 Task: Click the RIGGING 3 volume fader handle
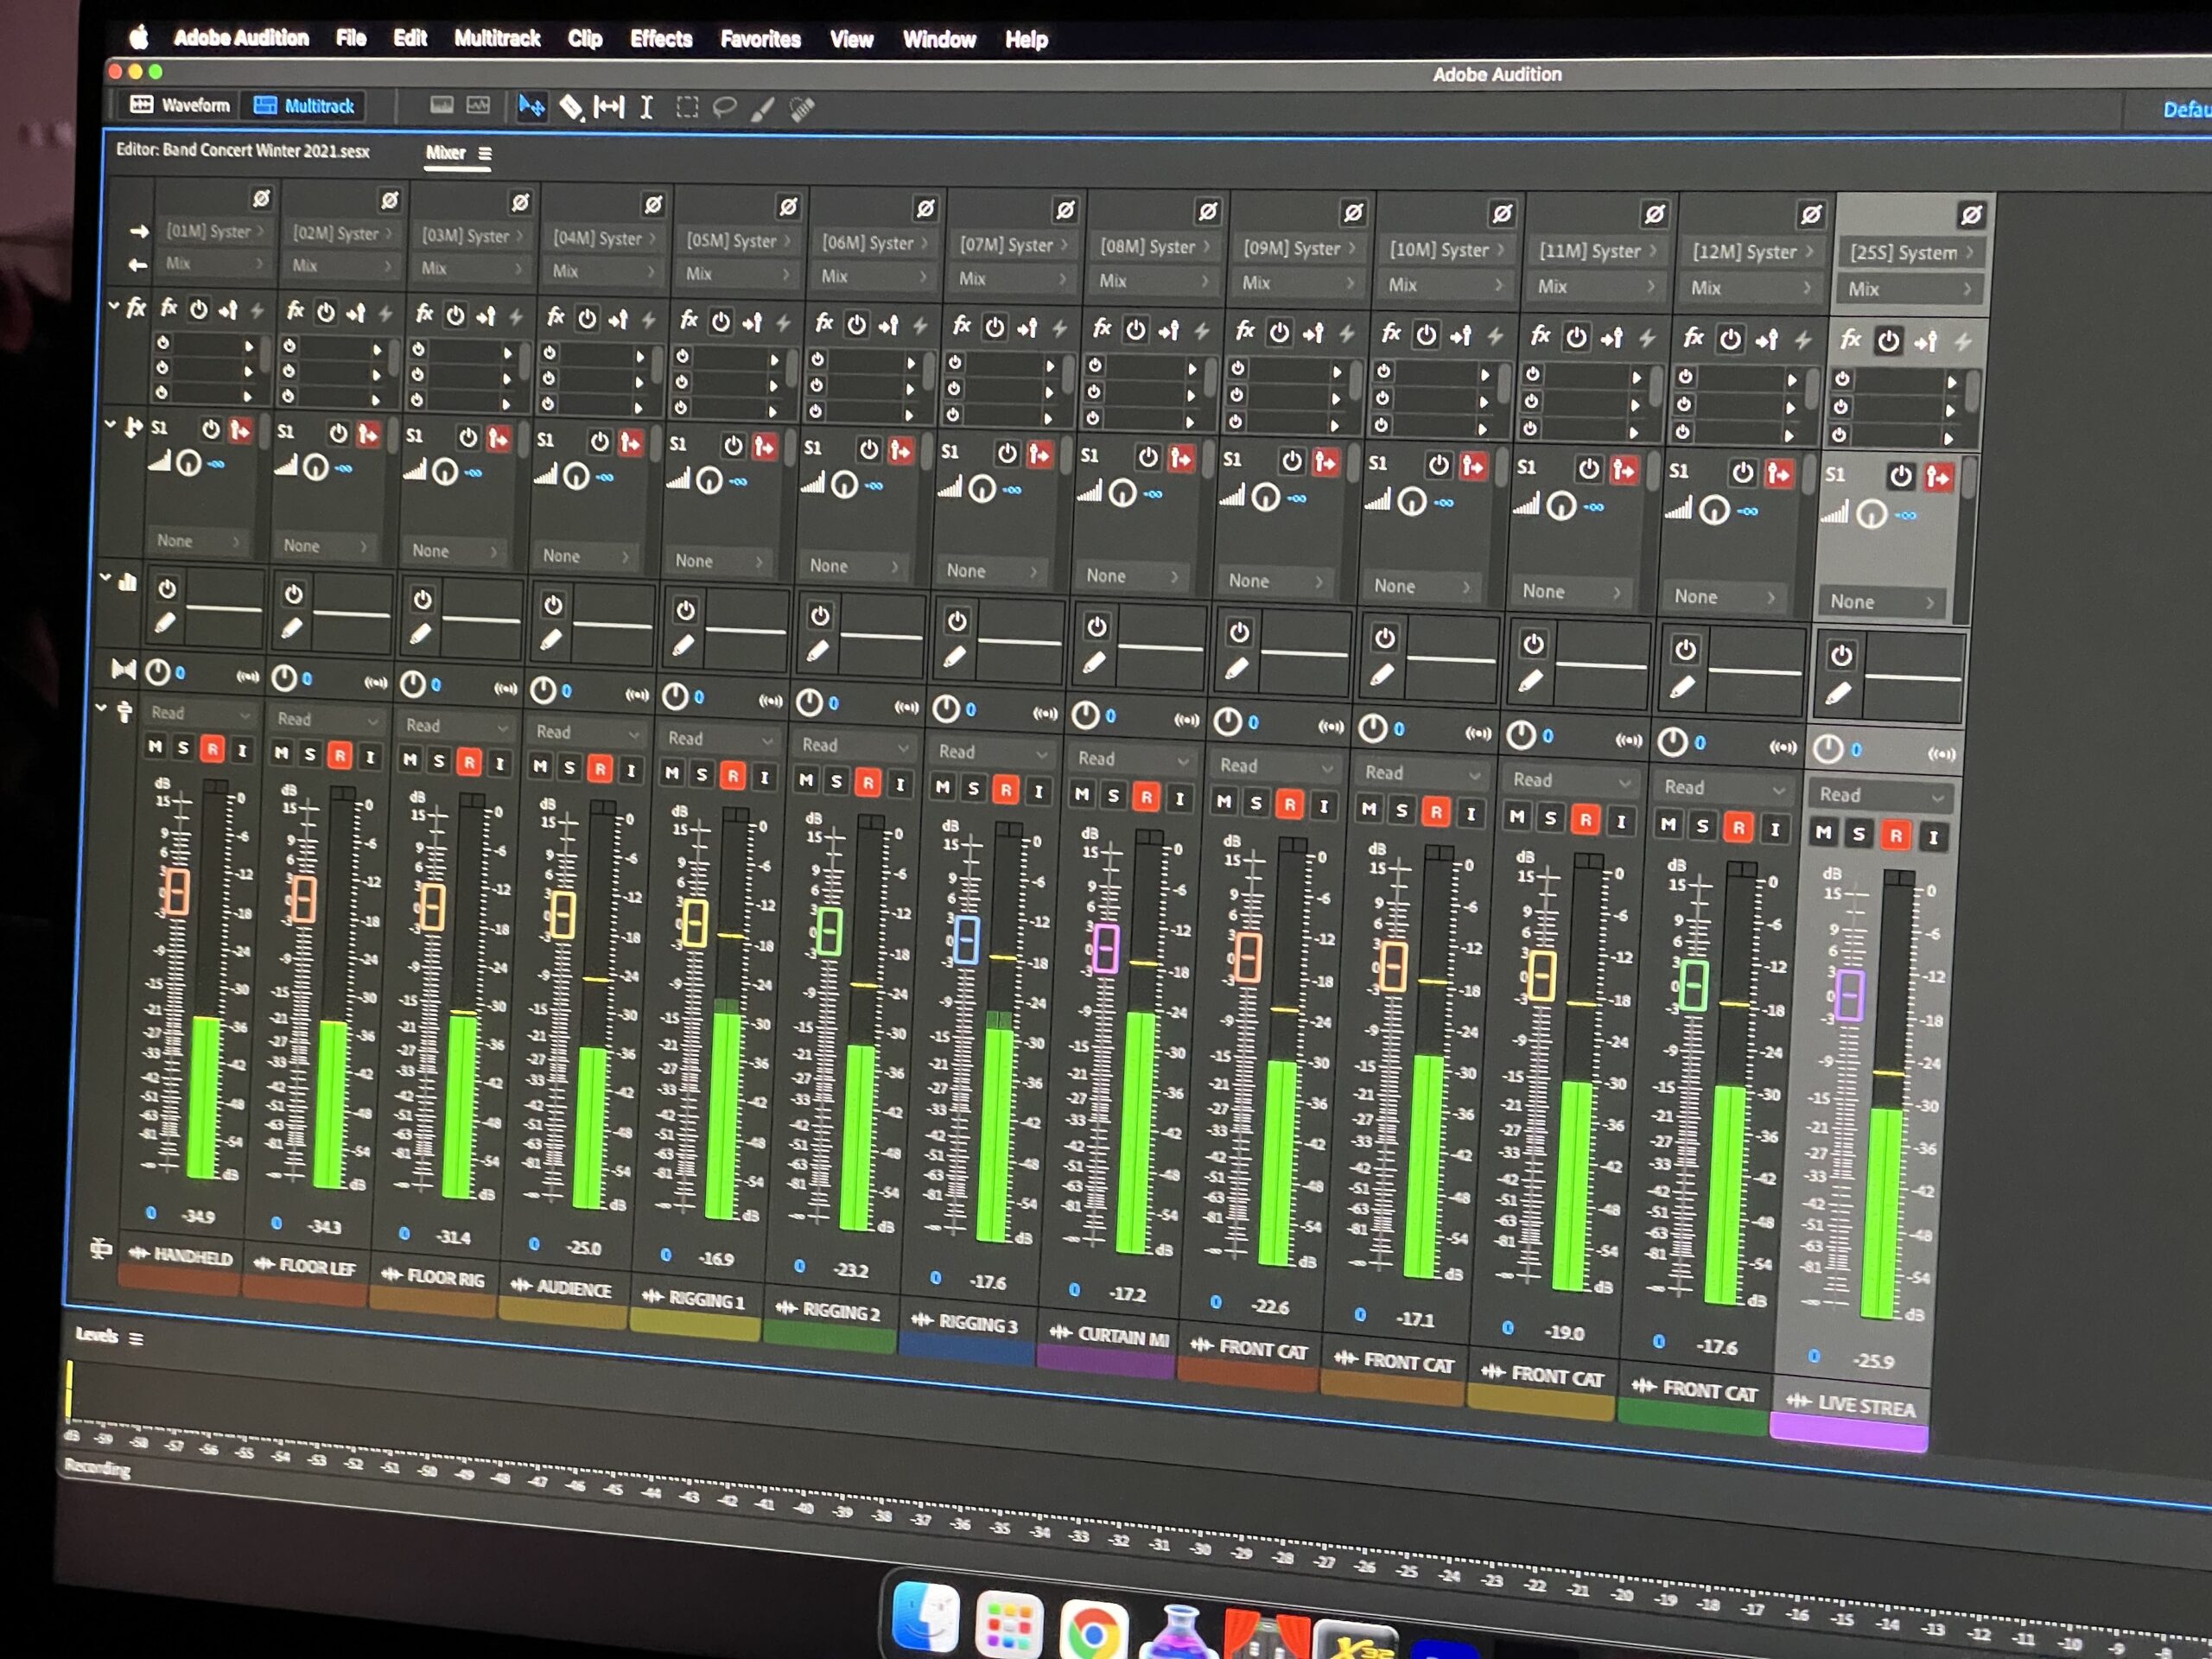pos(965,939)
